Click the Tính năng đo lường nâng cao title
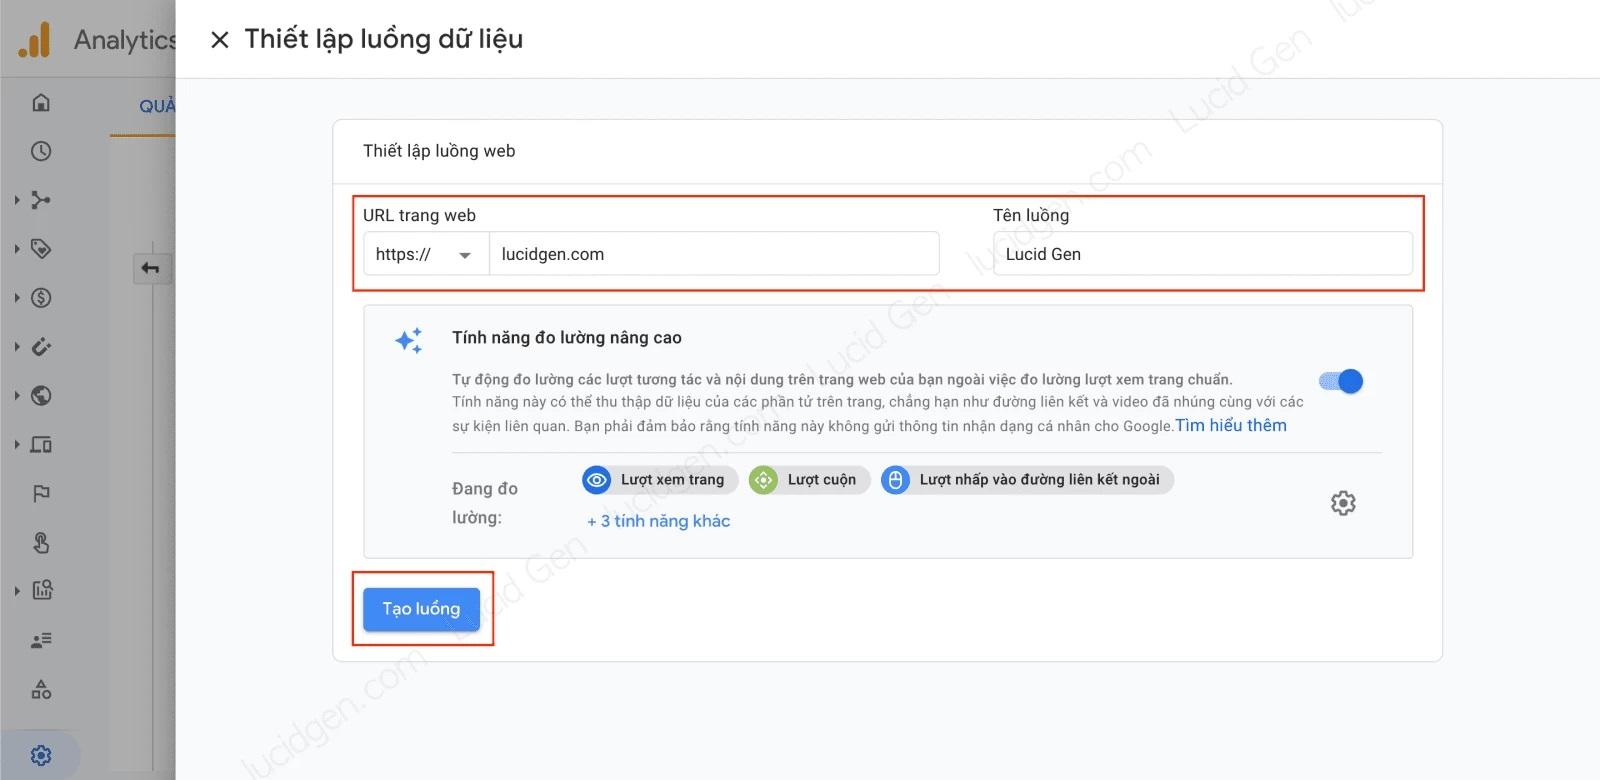The width and height of the screenshot is (1600, 780). coord(567,338)
